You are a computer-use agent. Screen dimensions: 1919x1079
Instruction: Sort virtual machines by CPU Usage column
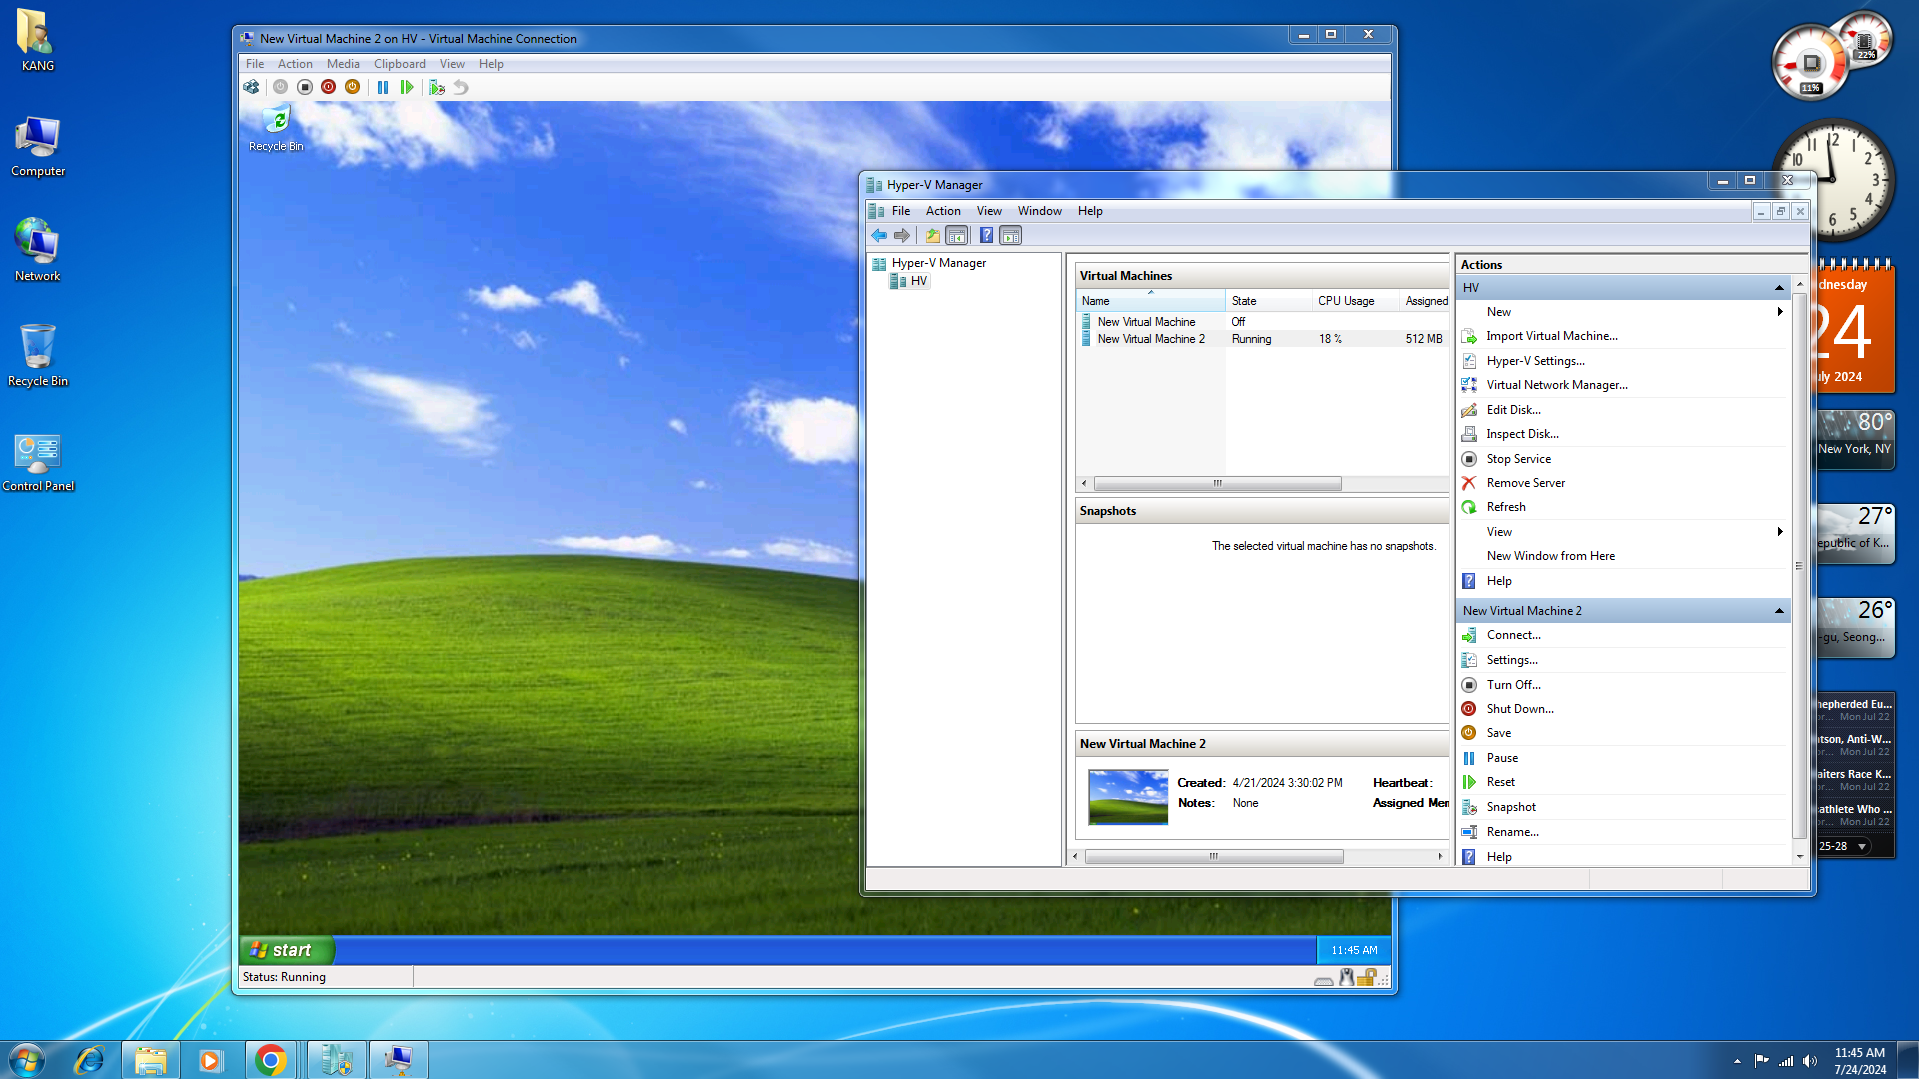click(1355, 301)
